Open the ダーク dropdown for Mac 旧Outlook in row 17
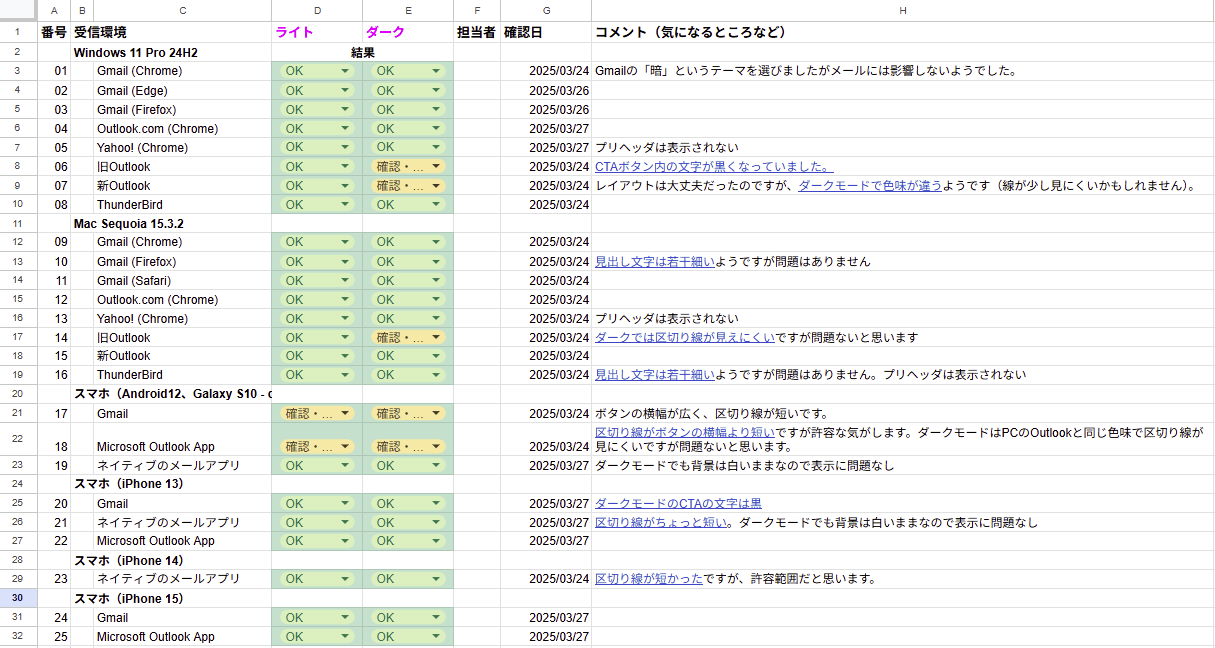This screenshot has height=648, width=1215. pos(436,338)
